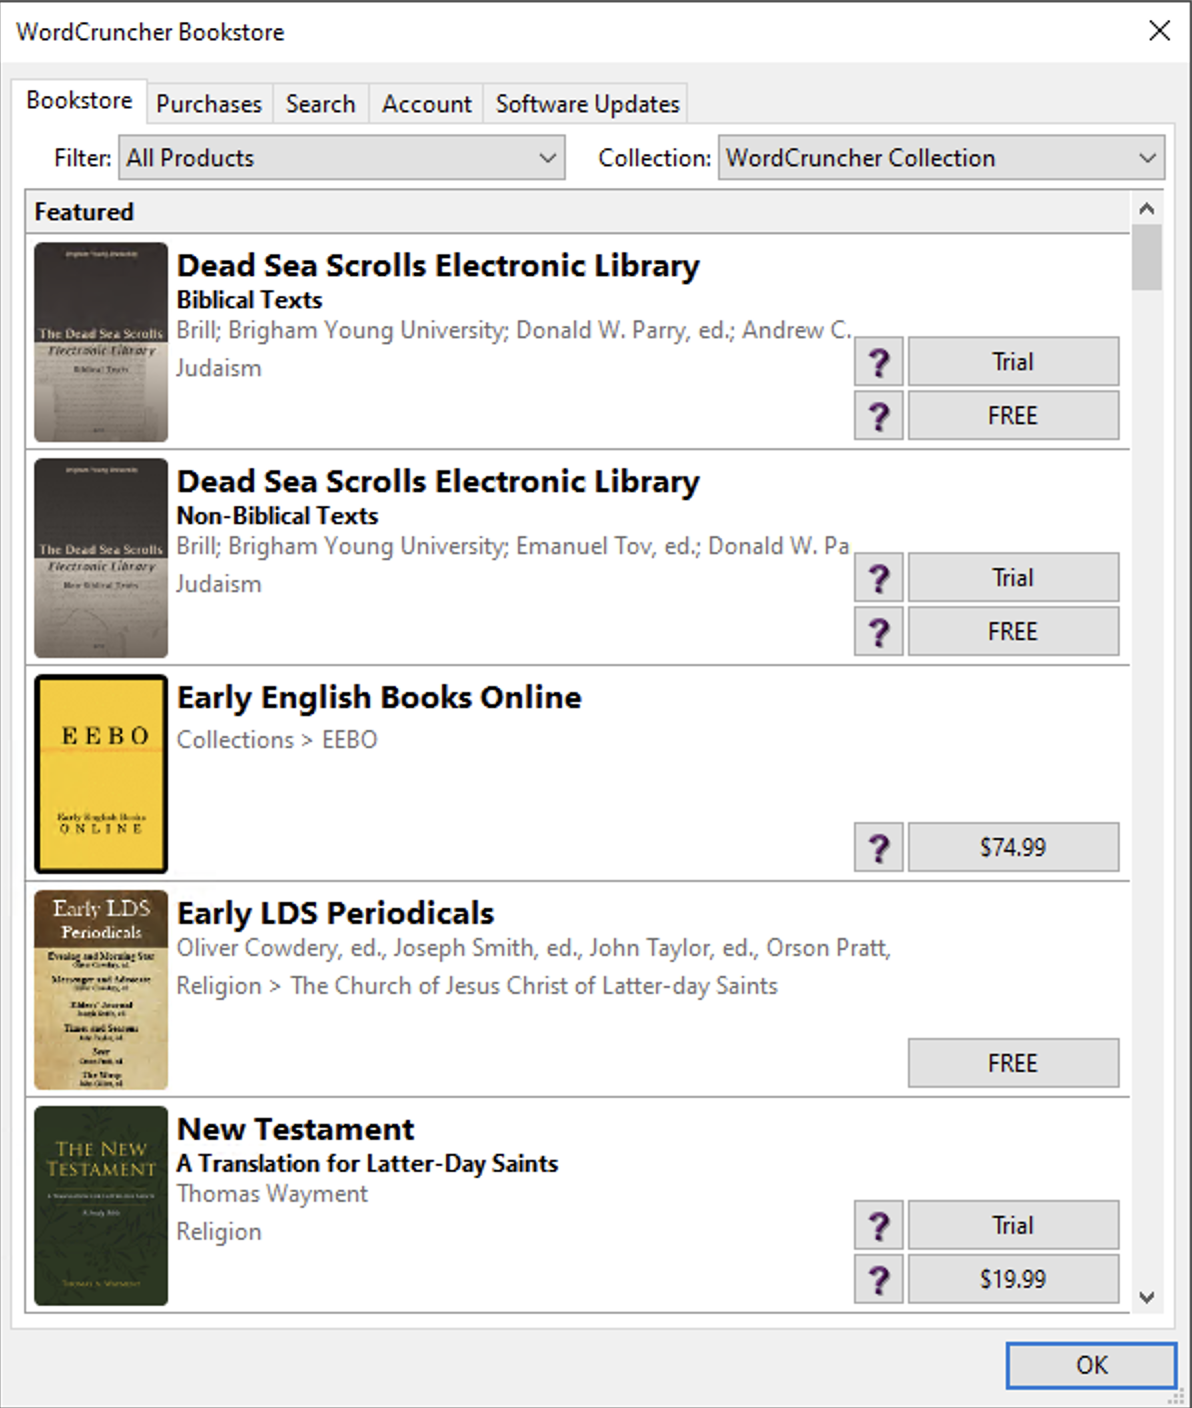The width and height of the screenshot is (1192, 1408).
Task: Start Trial of New Testament translation
Action: pos(1012,1225)
